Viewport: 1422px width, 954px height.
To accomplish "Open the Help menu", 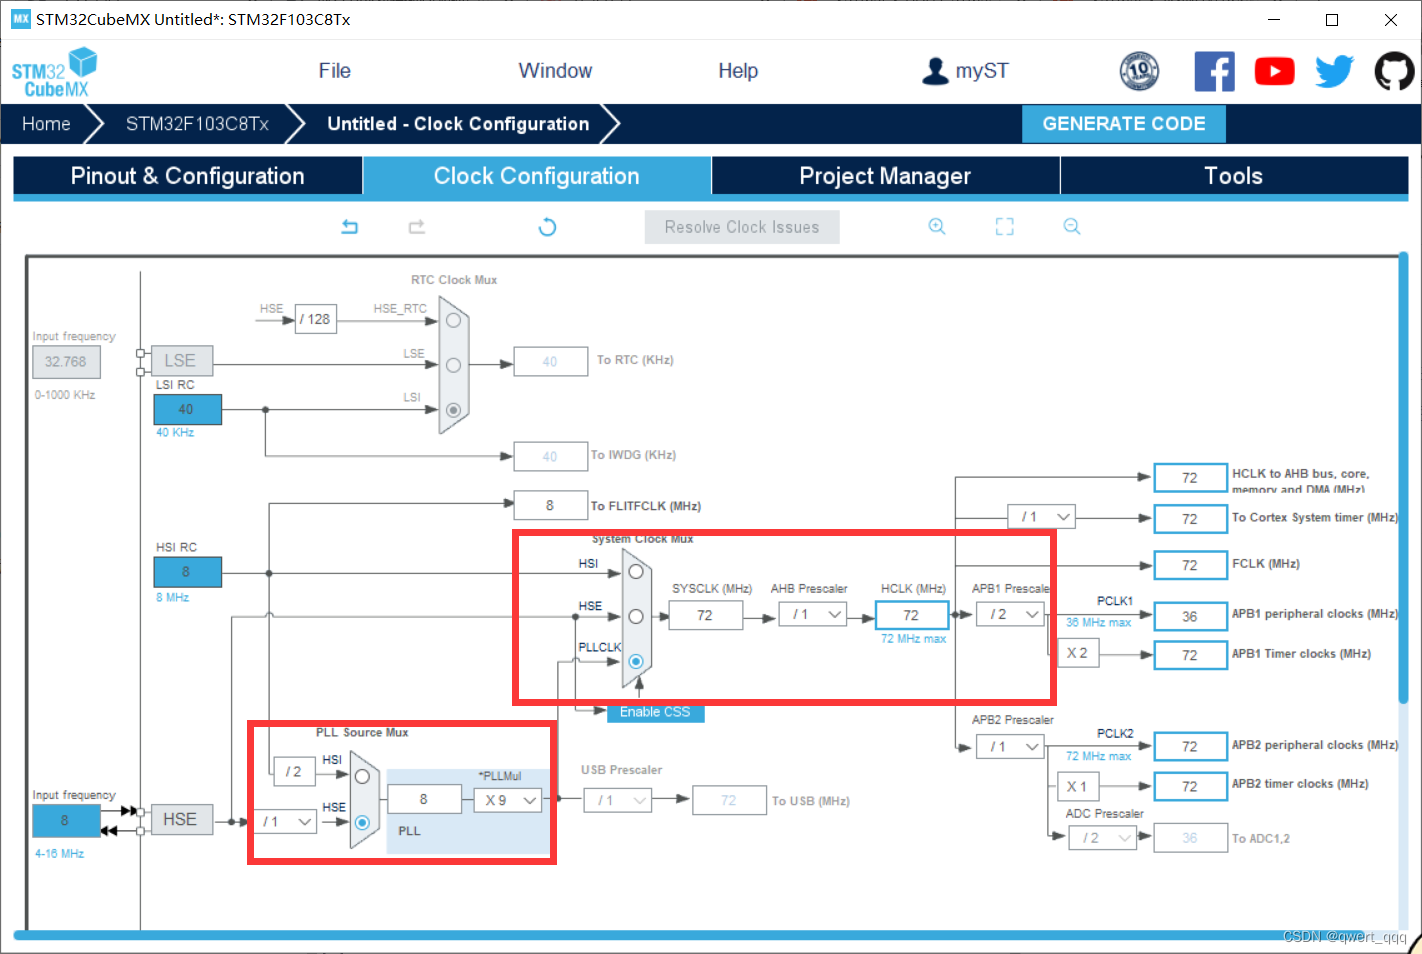I will pyautogui.click(x=738, y=71).
